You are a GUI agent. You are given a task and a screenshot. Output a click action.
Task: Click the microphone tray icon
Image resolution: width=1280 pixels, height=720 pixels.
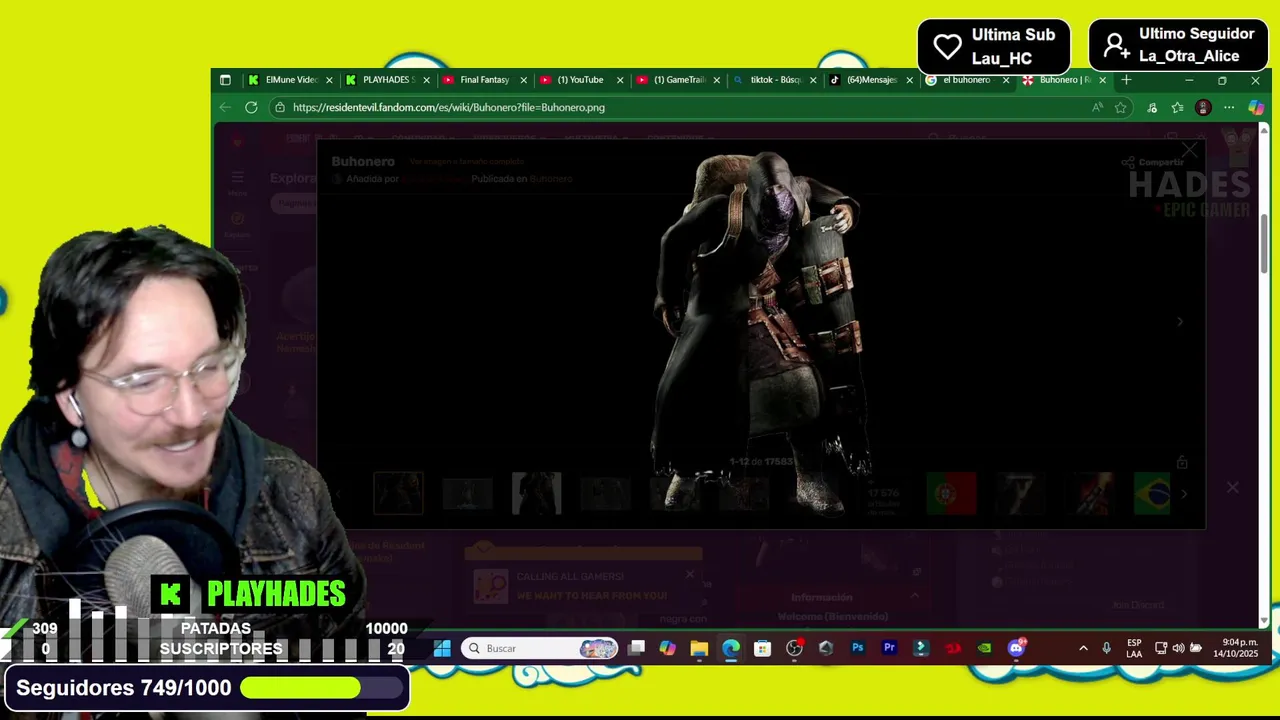[x=1106, y=648]
